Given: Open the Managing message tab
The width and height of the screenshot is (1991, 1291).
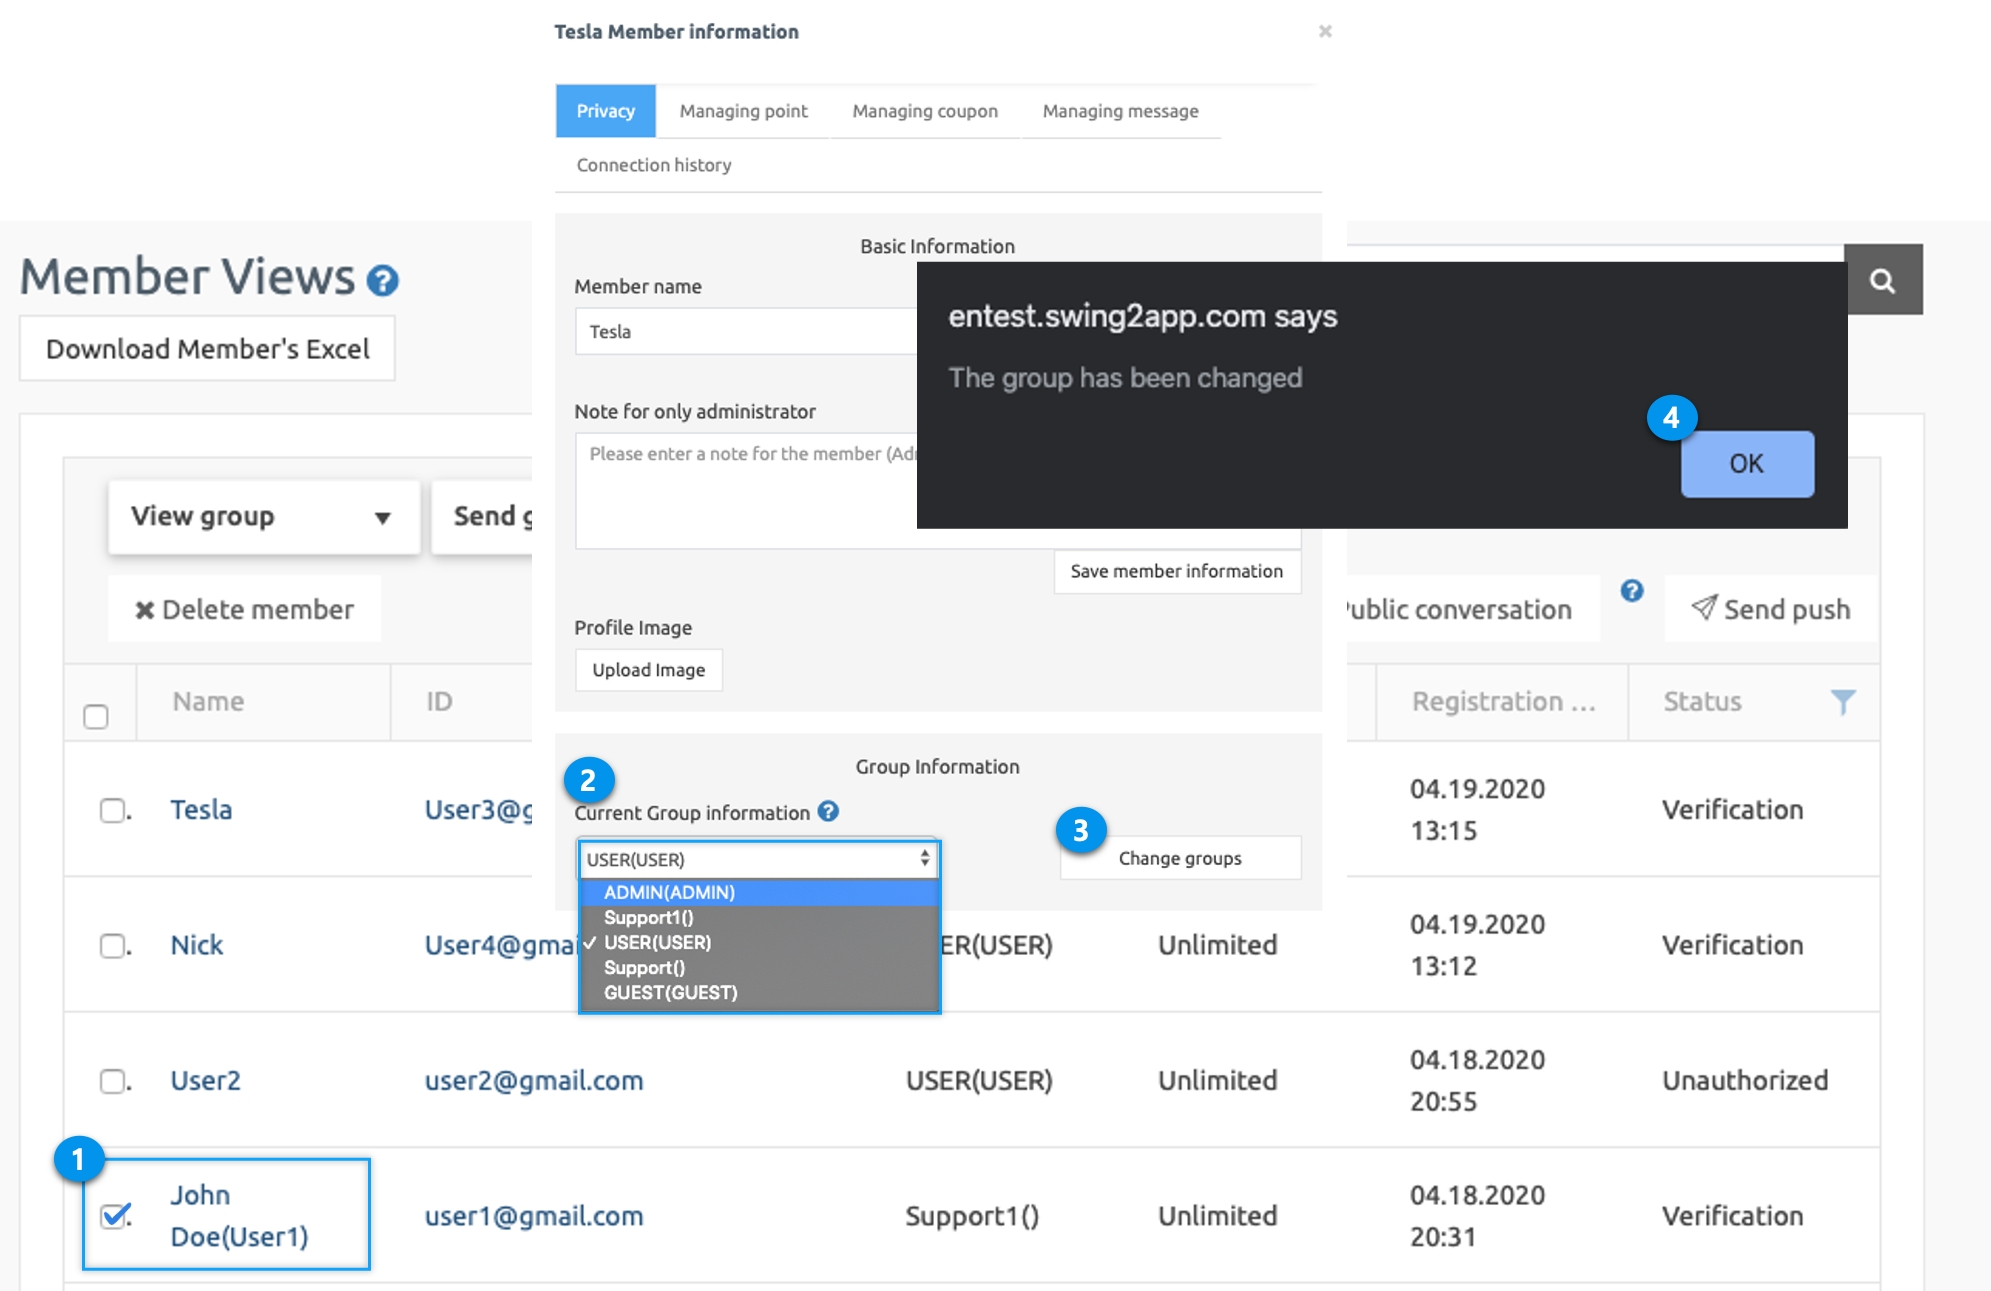Looking at the screenshot, I should click(1120, 111).
